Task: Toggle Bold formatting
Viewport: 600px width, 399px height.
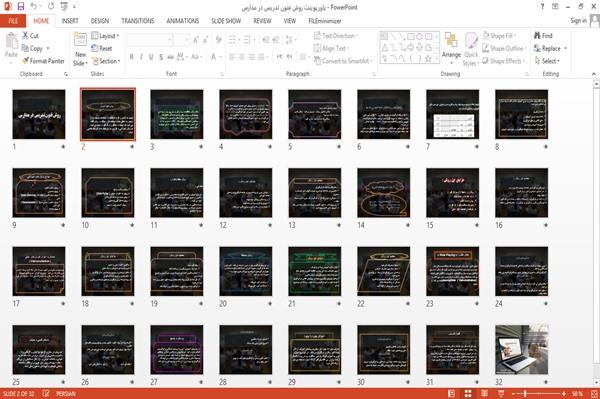Action: pos(132,57)
